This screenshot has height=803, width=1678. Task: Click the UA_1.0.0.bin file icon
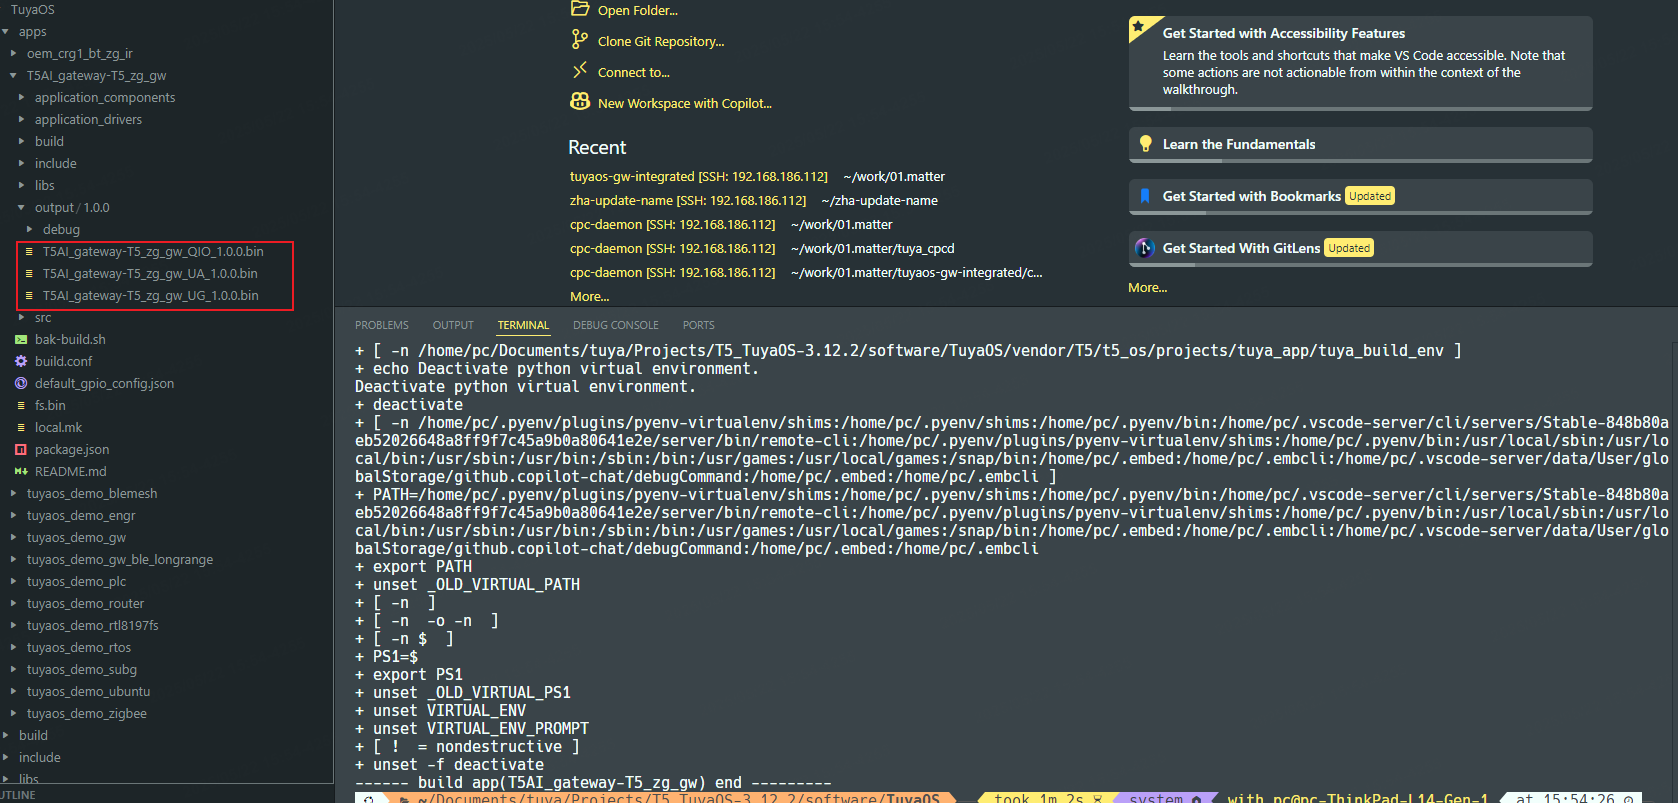[29, 274]
